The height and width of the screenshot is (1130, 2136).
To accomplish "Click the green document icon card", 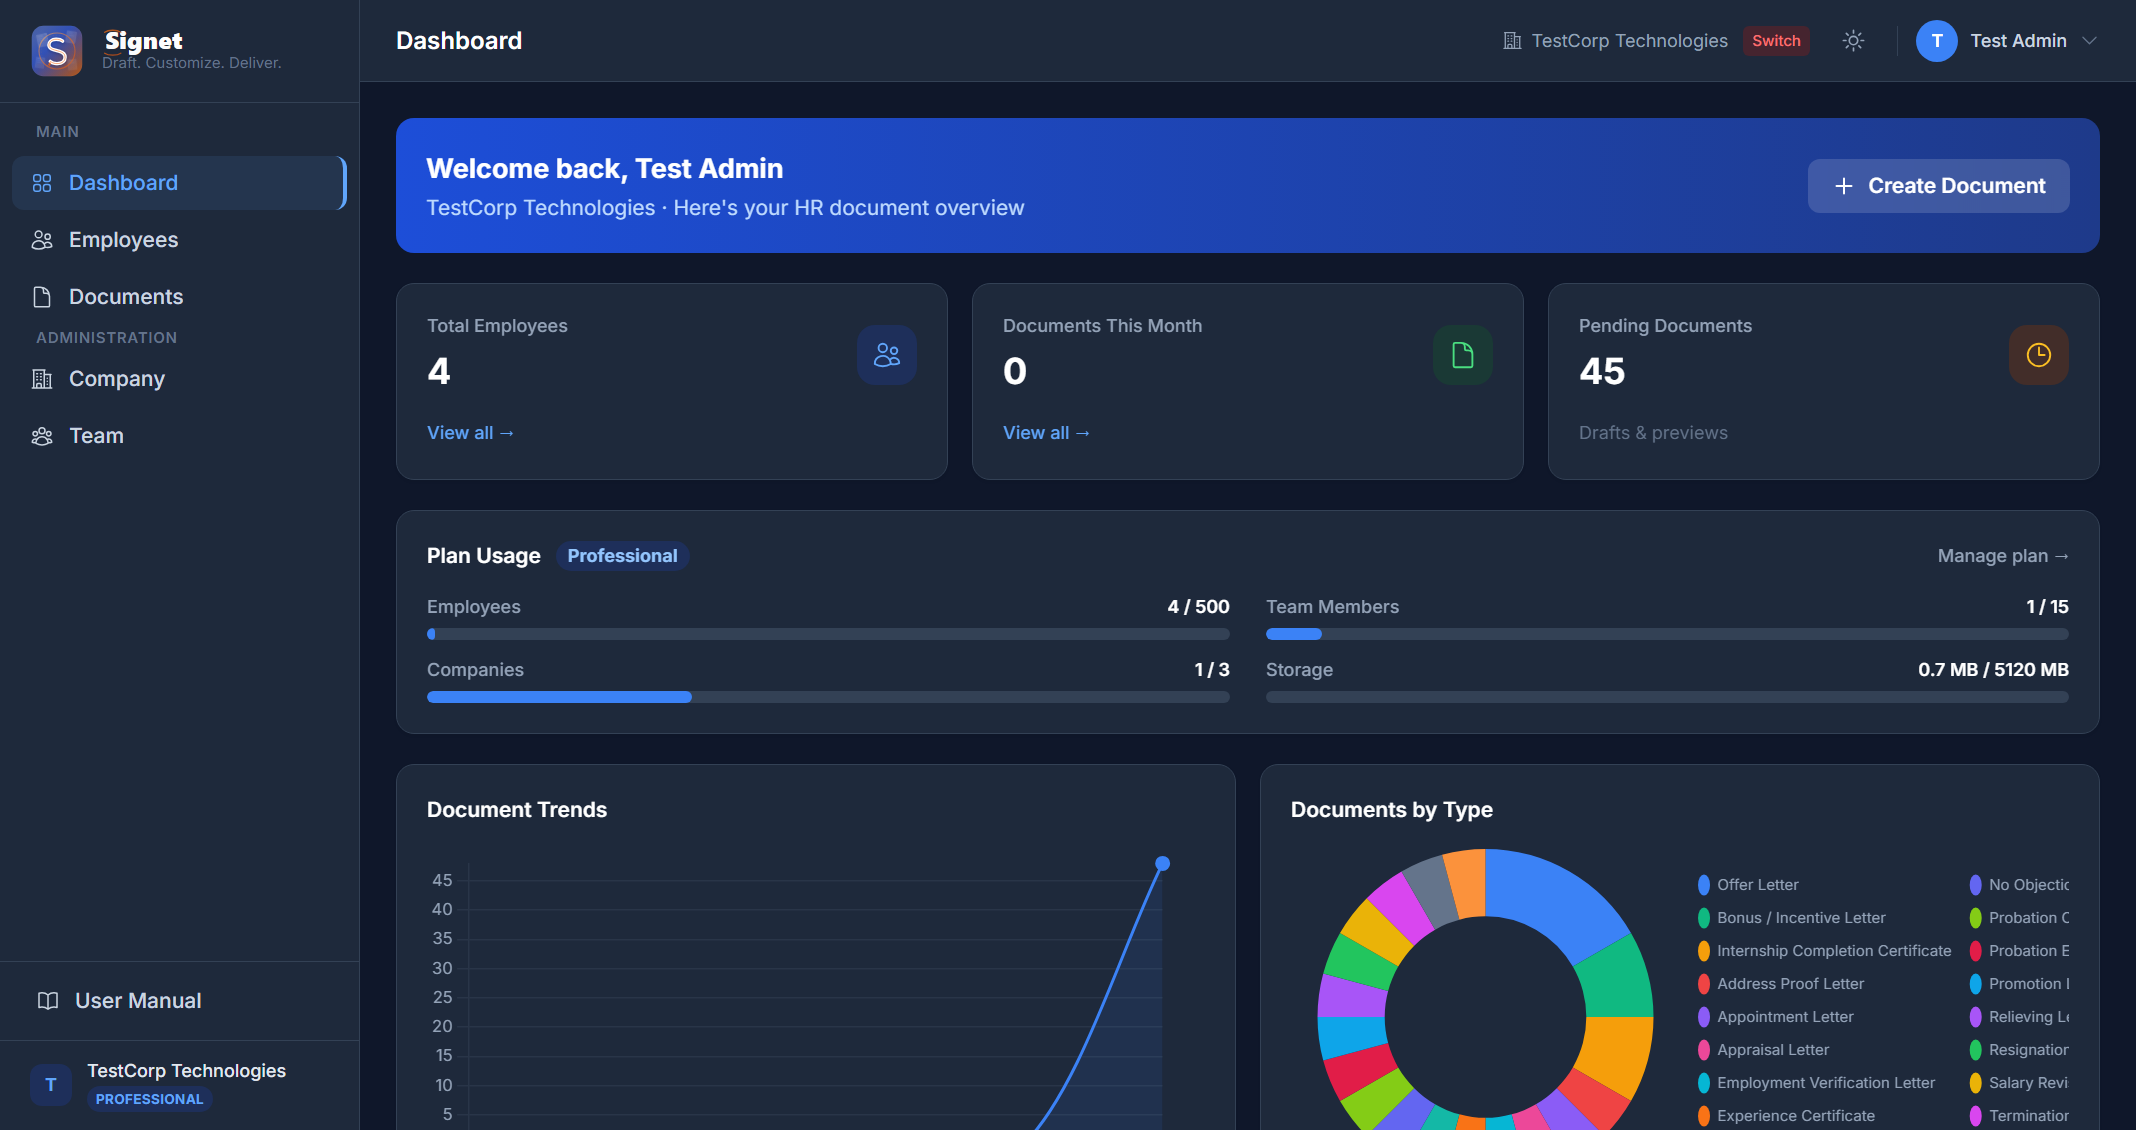I will (1462, 355).
